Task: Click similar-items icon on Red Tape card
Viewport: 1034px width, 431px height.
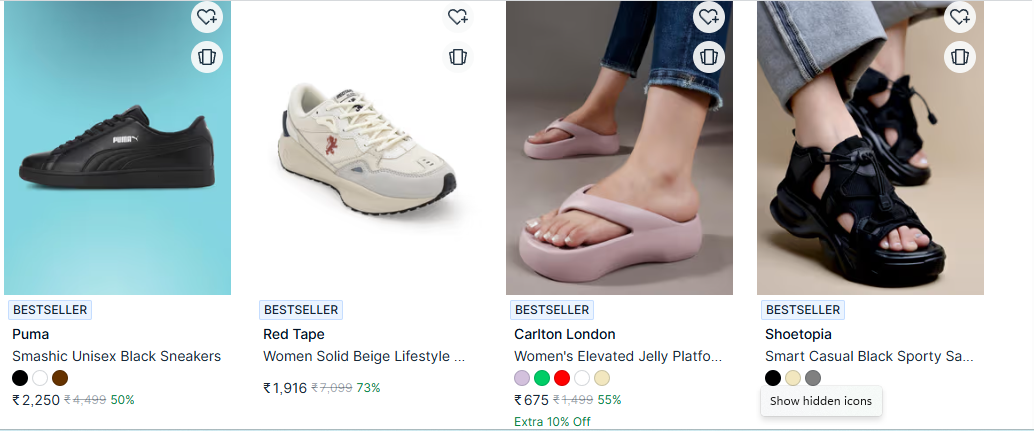Action: click(458, 57)
